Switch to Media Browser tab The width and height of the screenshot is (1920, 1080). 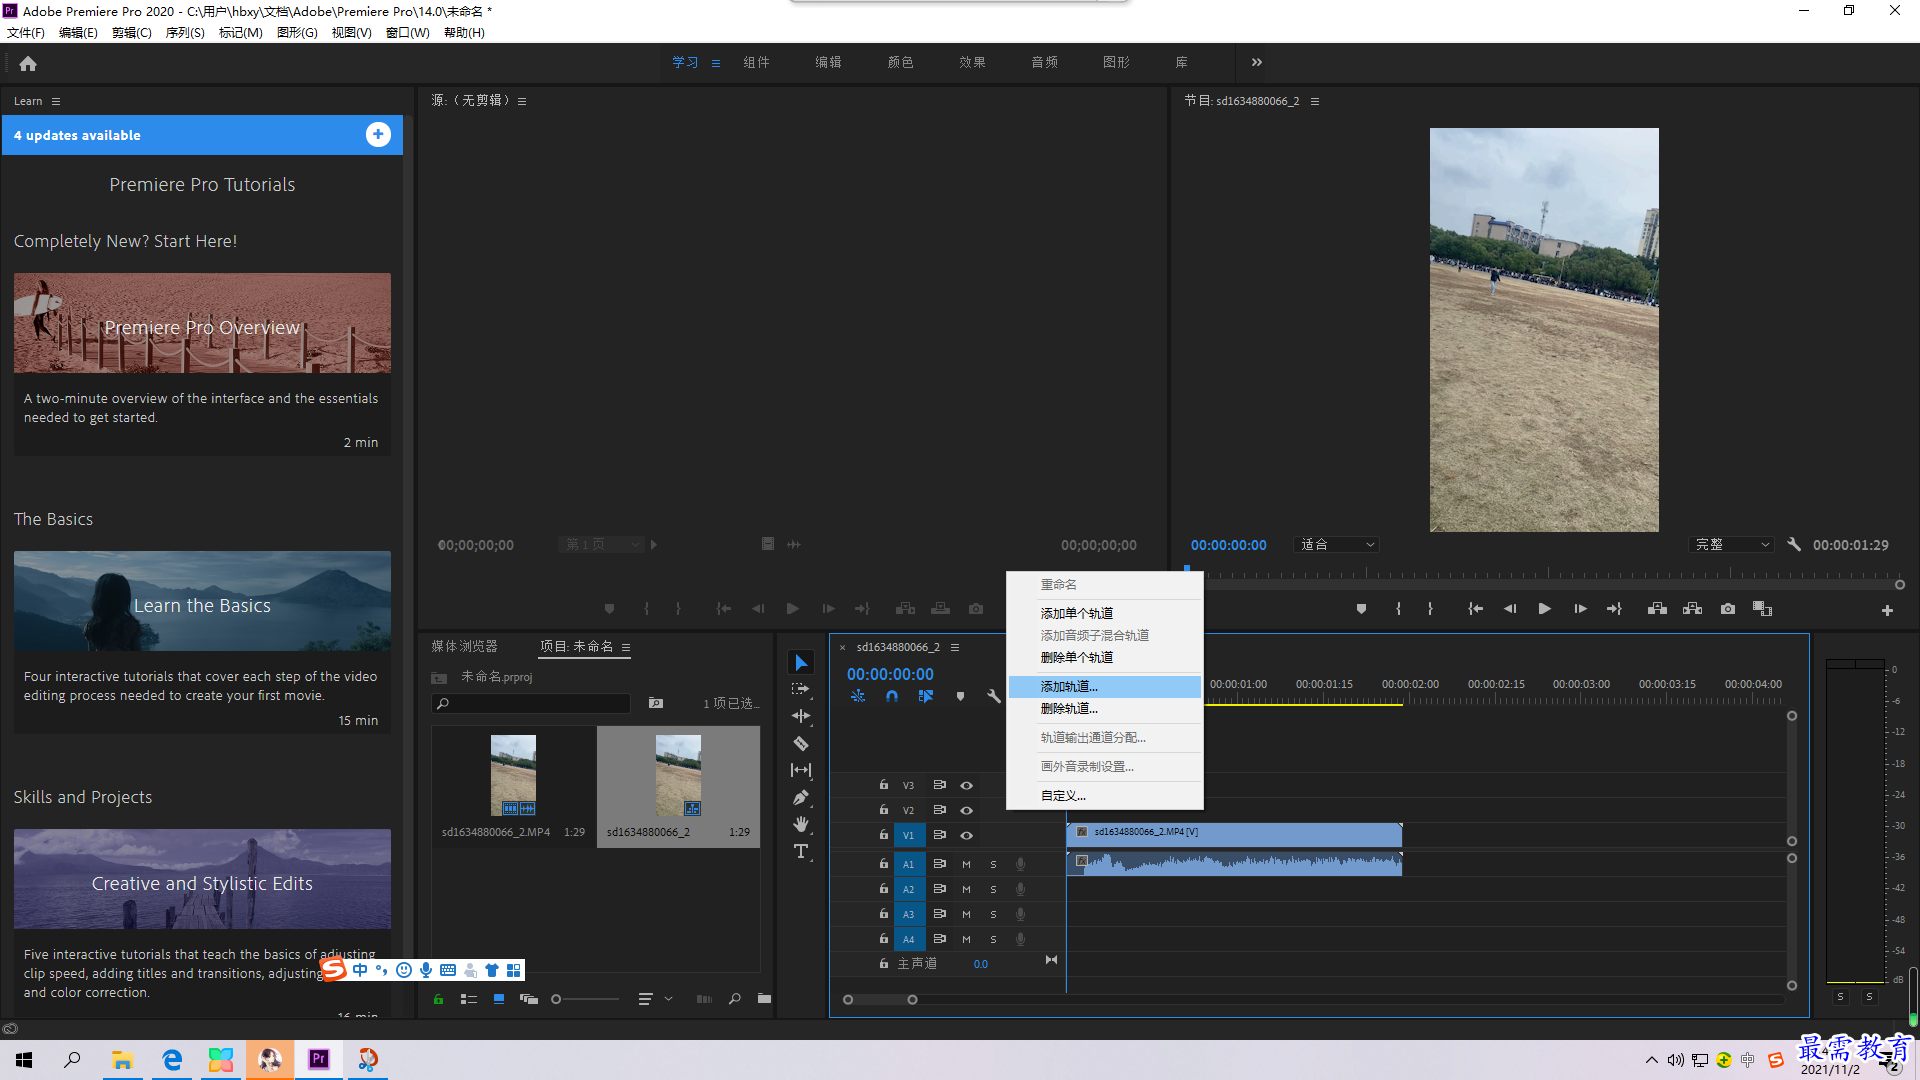coord(464,647)
